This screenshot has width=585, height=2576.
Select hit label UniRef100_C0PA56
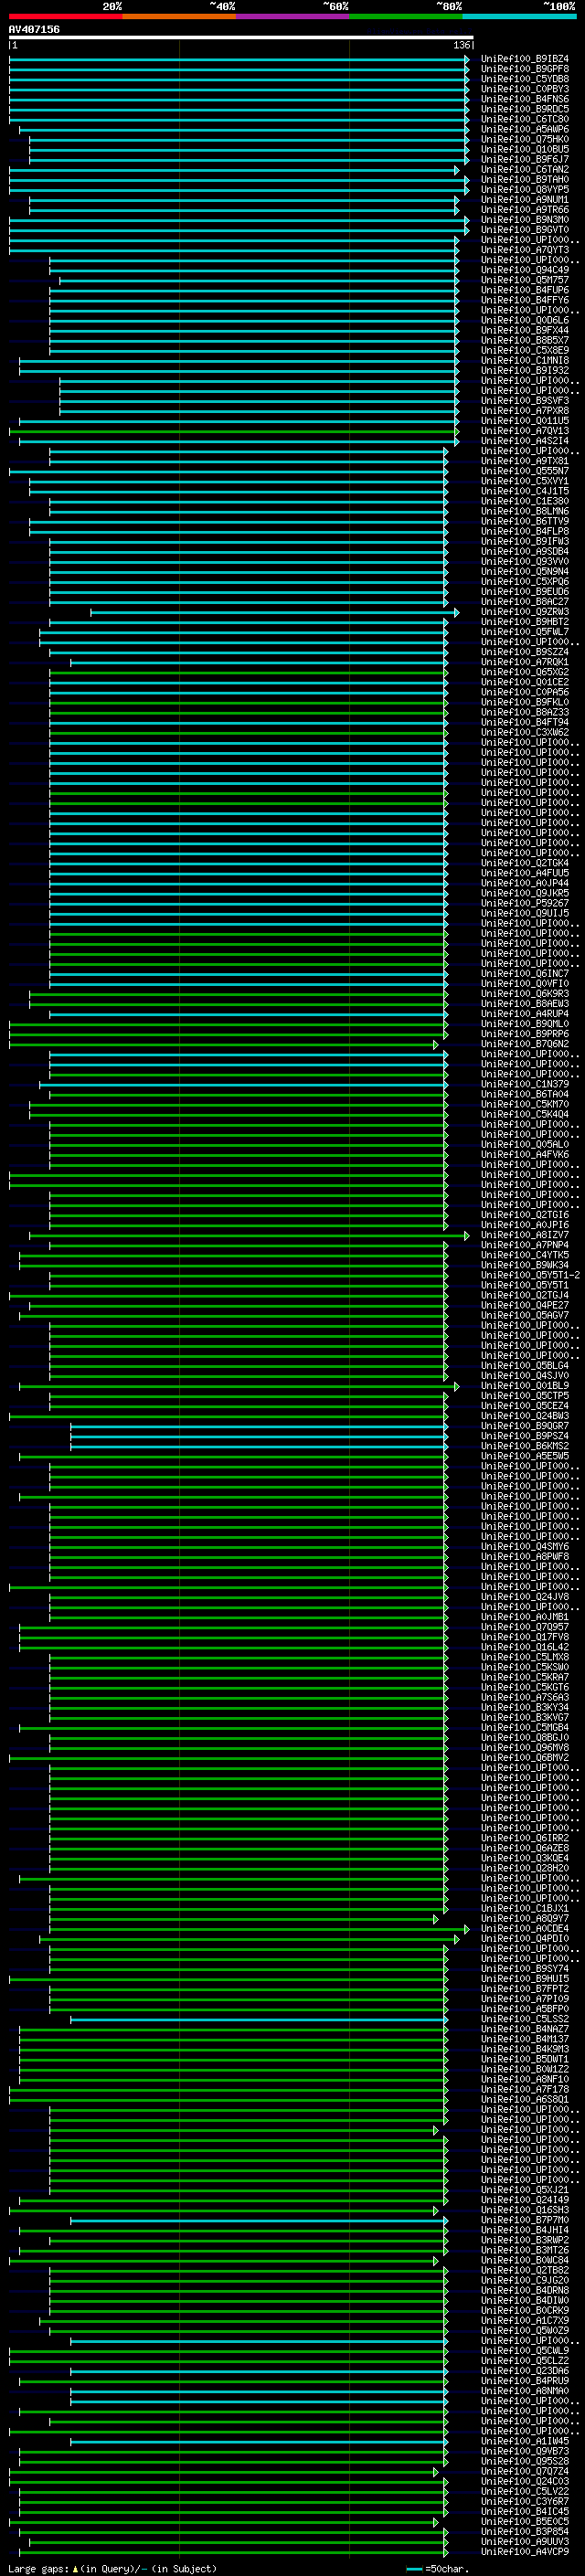point(524,692)
